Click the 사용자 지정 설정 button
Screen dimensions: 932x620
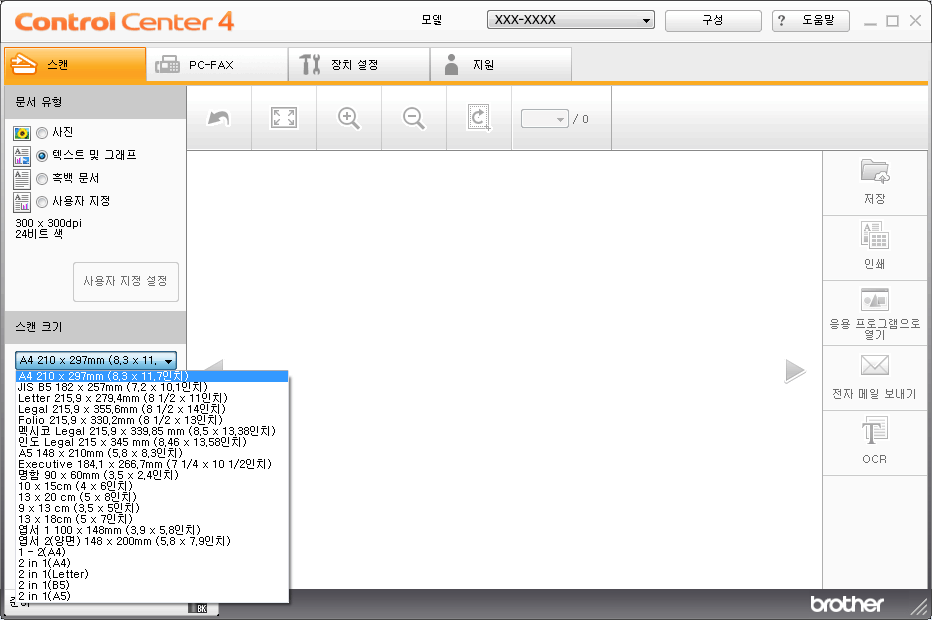click(x=126, y=281)
